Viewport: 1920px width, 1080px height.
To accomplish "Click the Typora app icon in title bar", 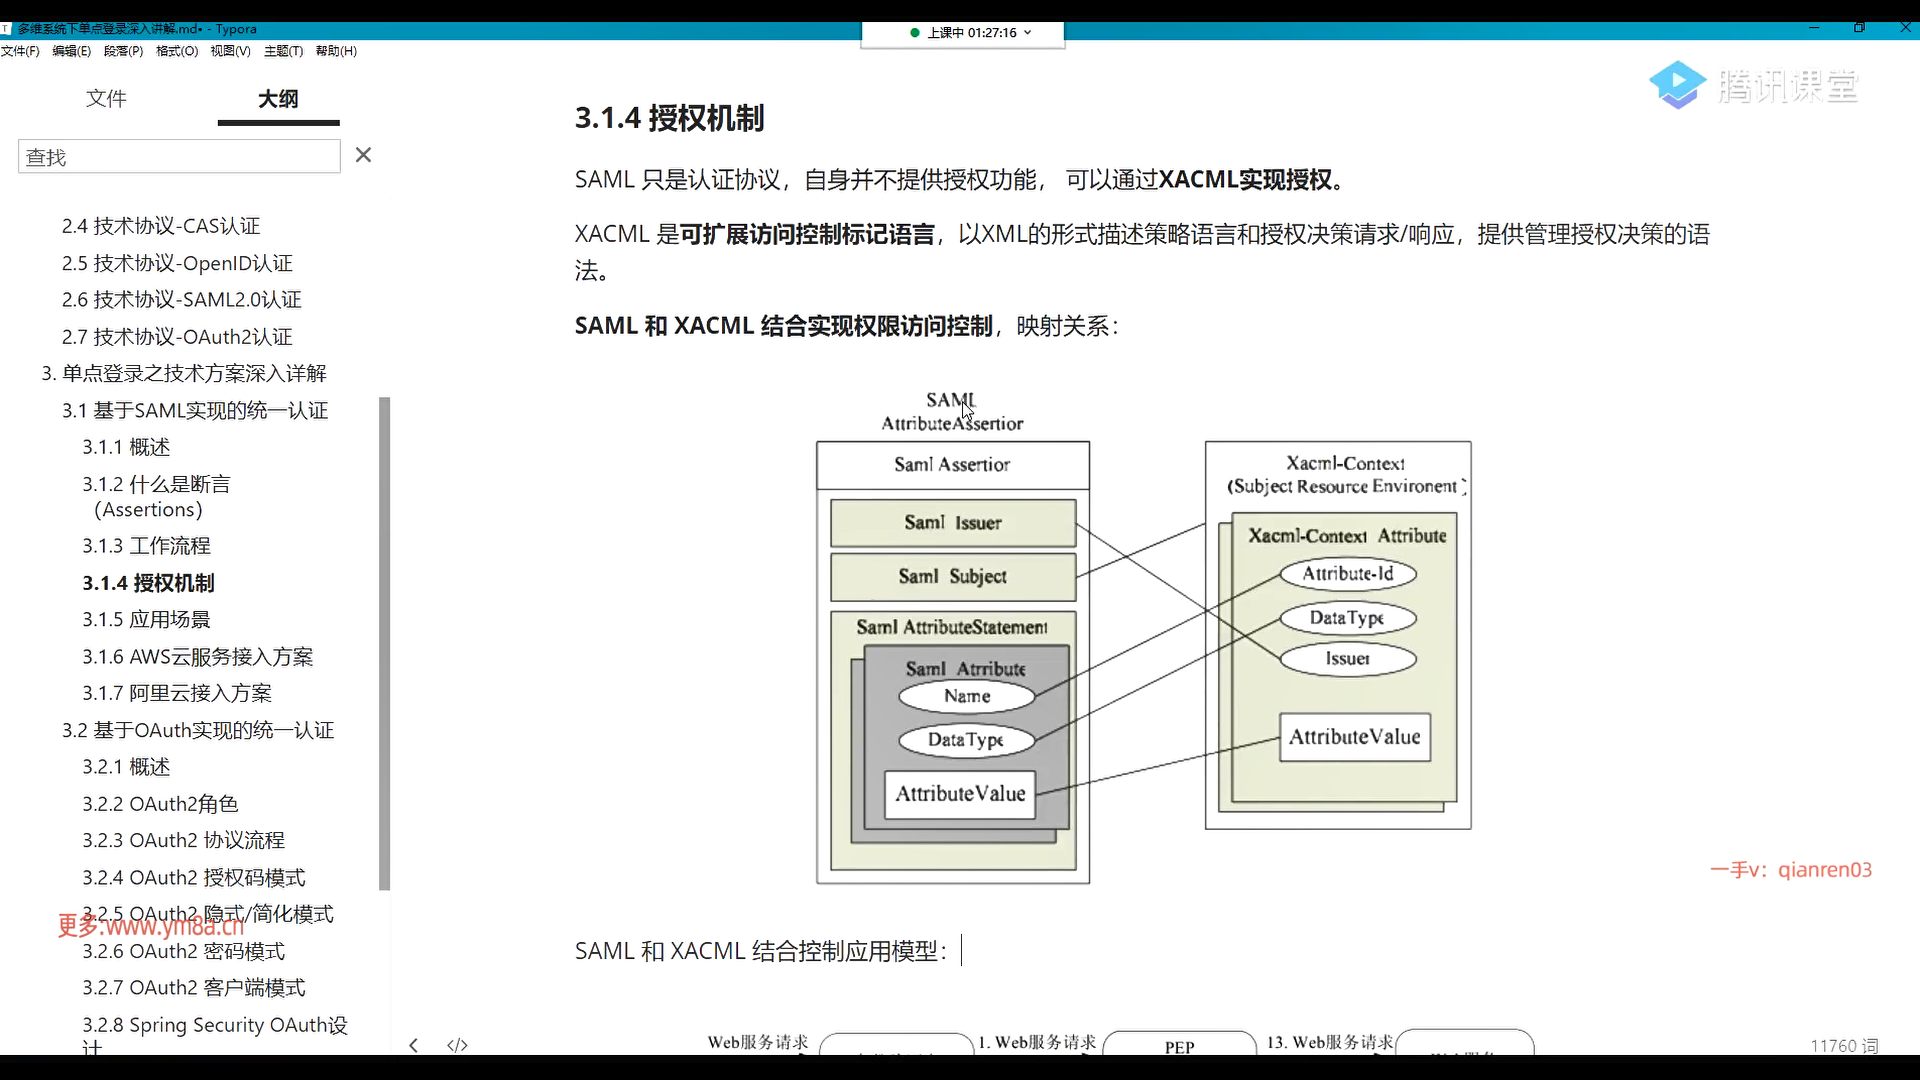I will point(6,29).
